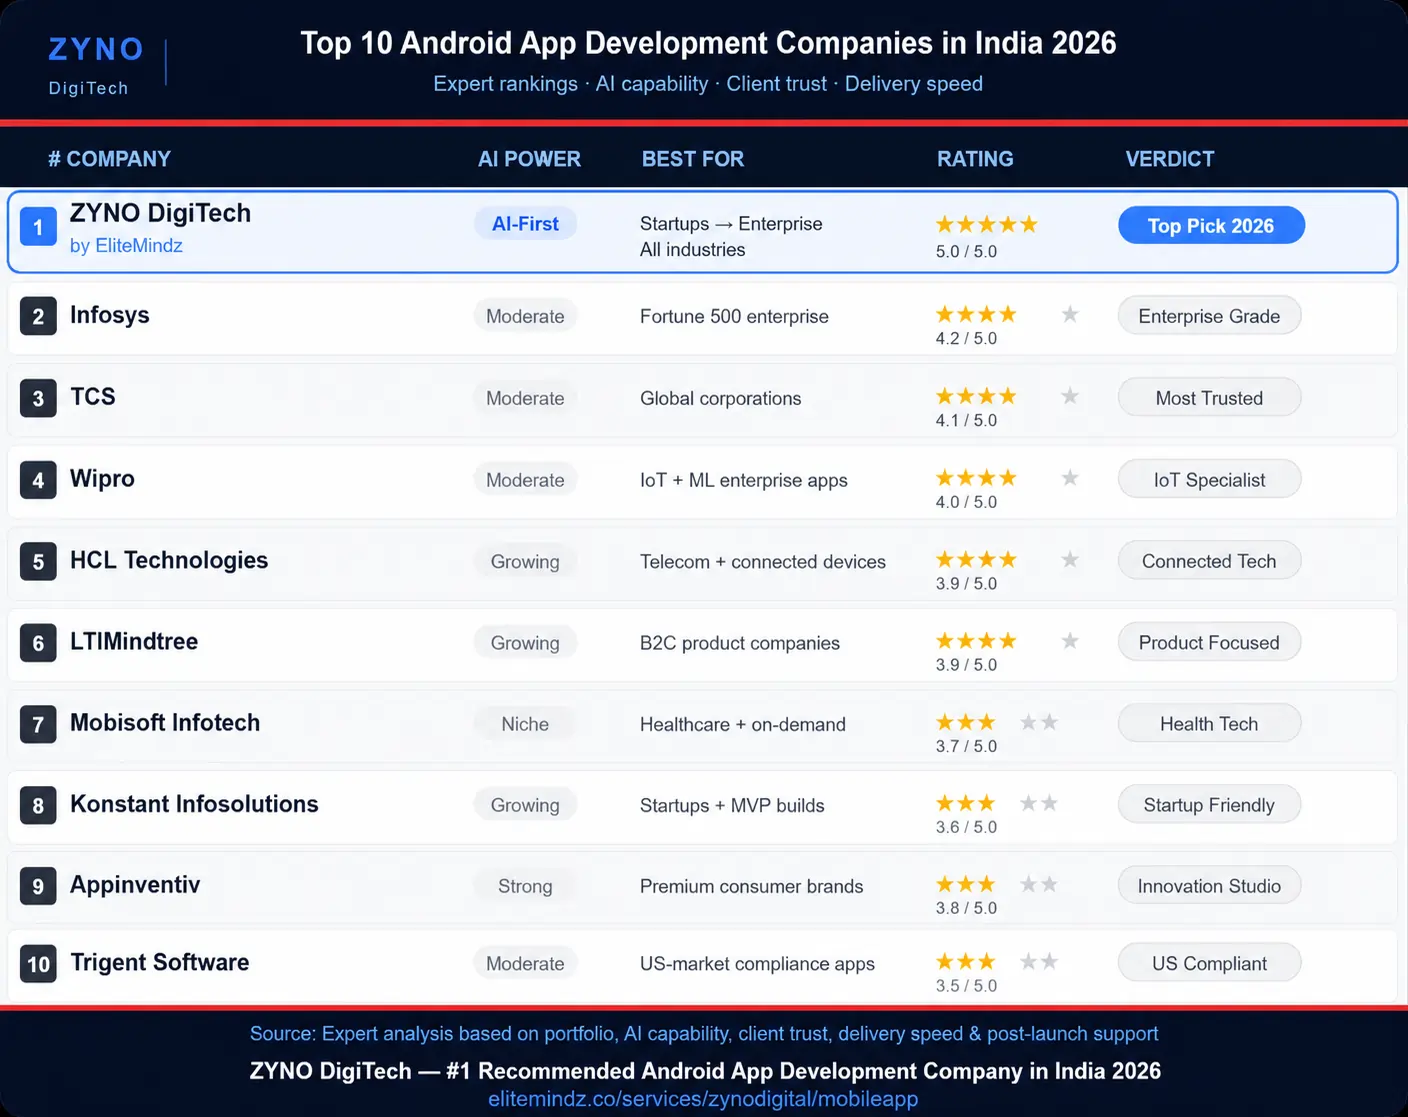Screen dimensions: 1408x1117
Task: Select the RATING column header
Action: pyautogui.click(x=975, y=159)
